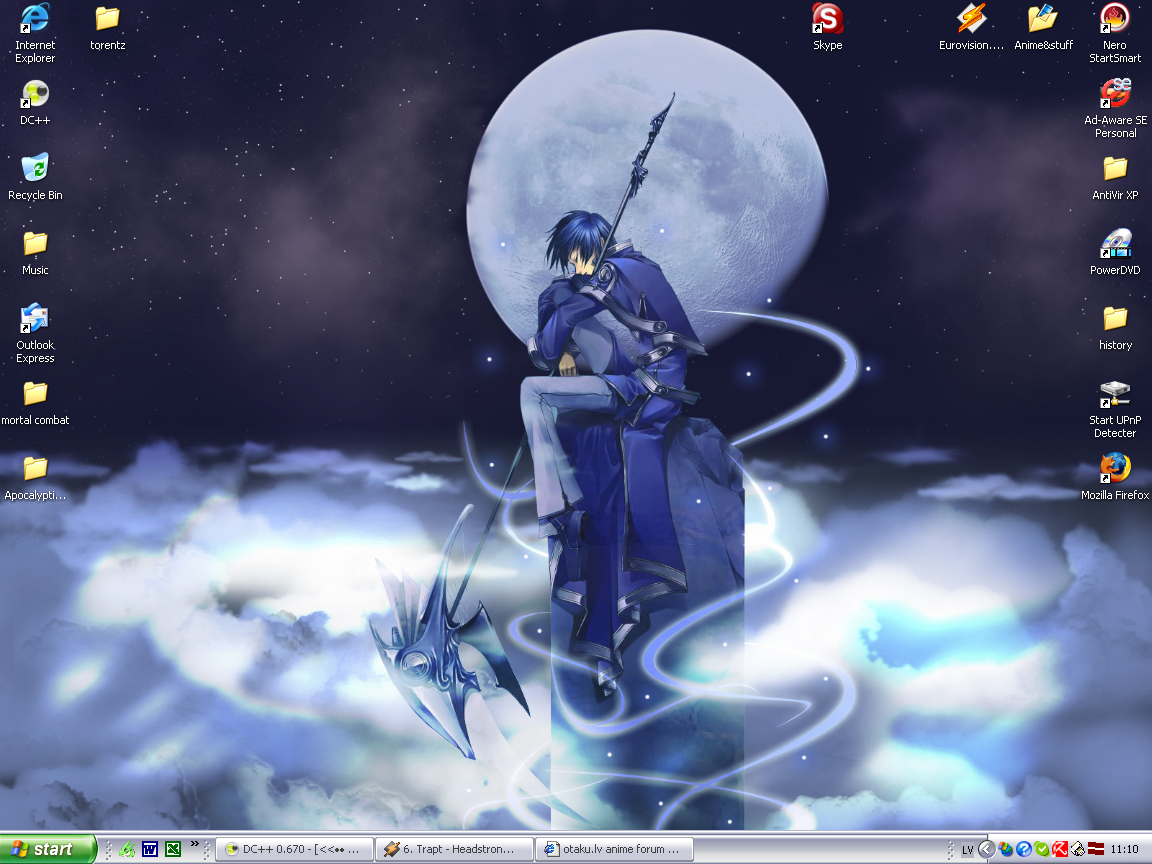
Task: Open the Start menu
Action: pyautogui.click(x=48, y=849)
